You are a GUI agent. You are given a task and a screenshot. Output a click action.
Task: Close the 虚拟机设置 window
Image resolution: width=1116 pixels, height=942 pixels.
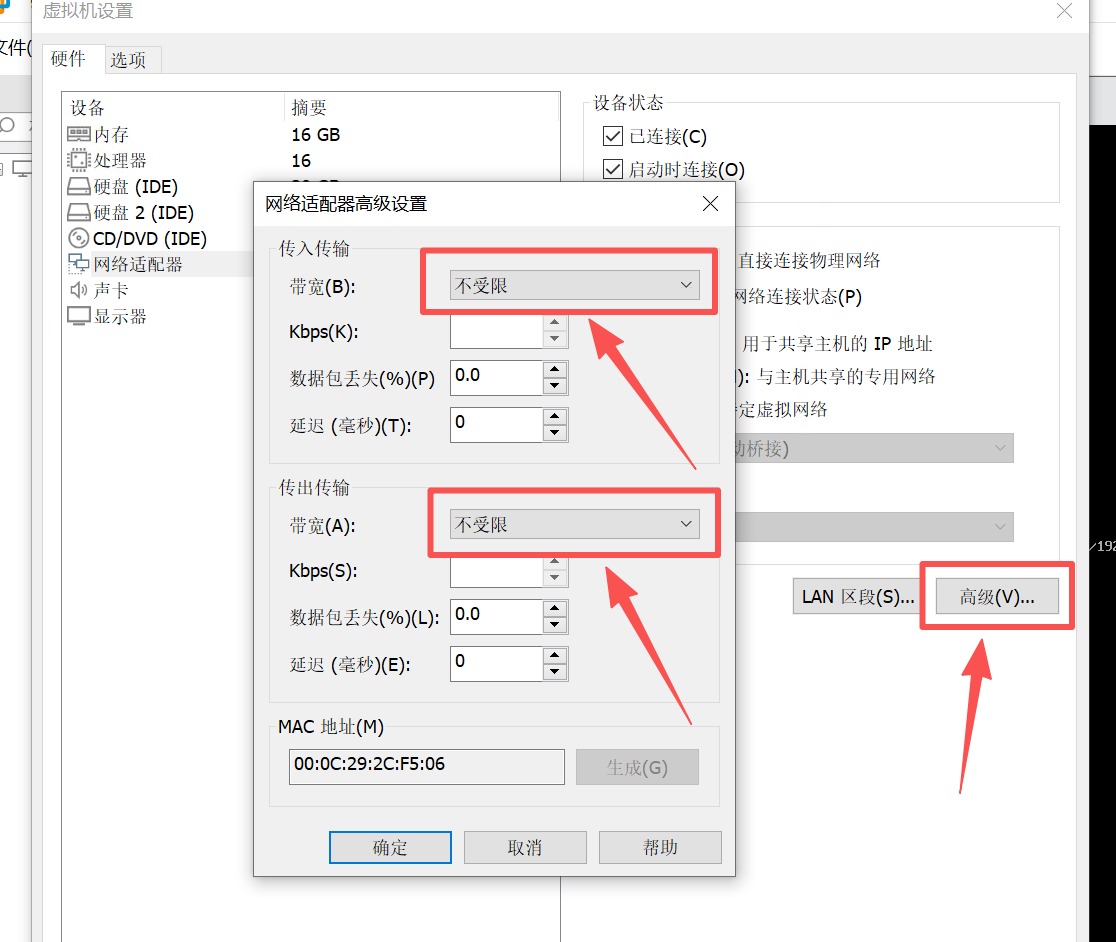(1064, 11)
